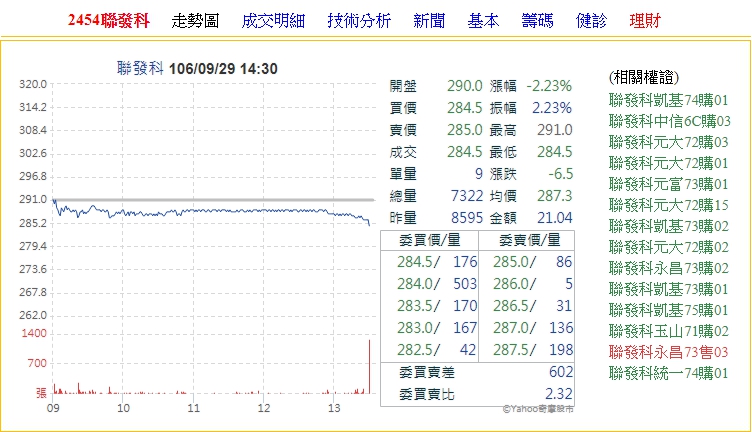Click the 均價 value 287.3

(555, 196)
